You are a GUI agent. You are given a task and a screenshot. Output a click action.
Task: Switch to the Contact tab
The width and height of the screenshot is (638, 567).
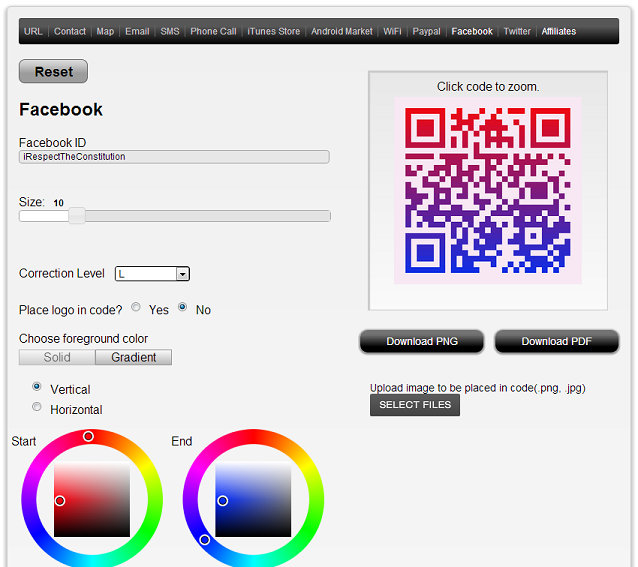[x=70, y=31]
